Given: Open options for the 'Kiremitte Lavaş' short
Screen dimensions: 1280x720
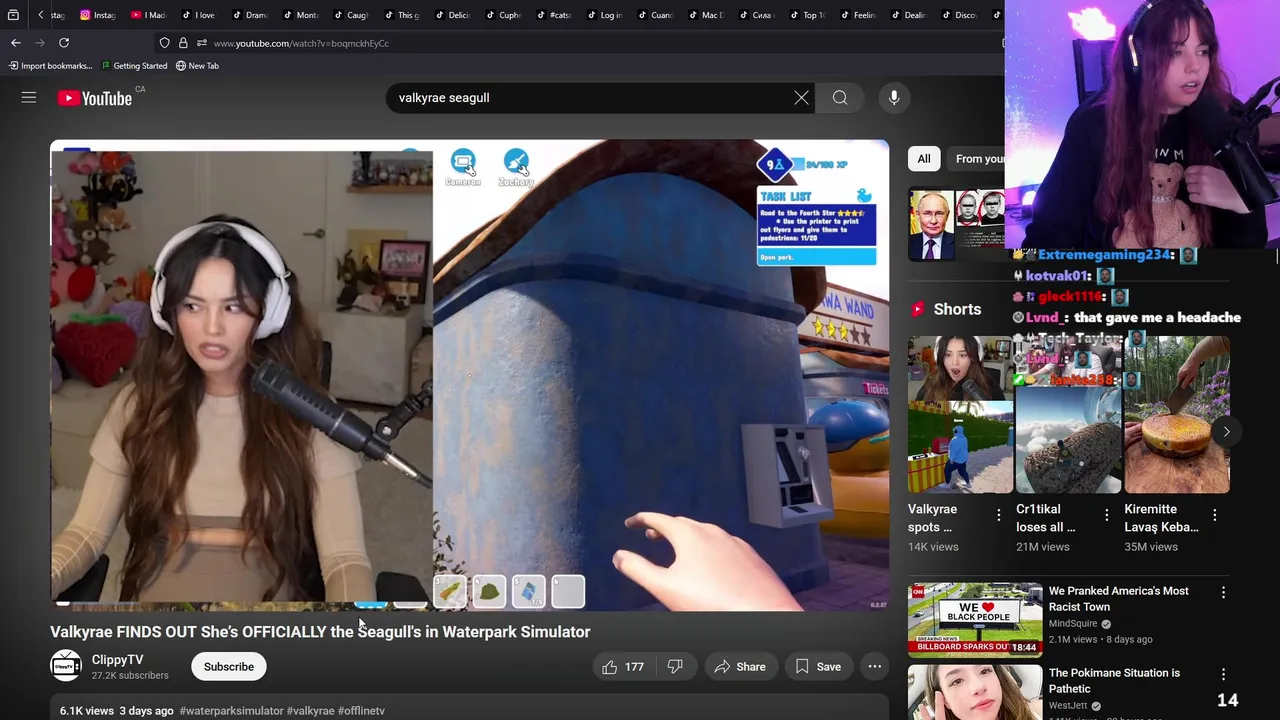Looking at the screenshot, I should pos(1214,515).
